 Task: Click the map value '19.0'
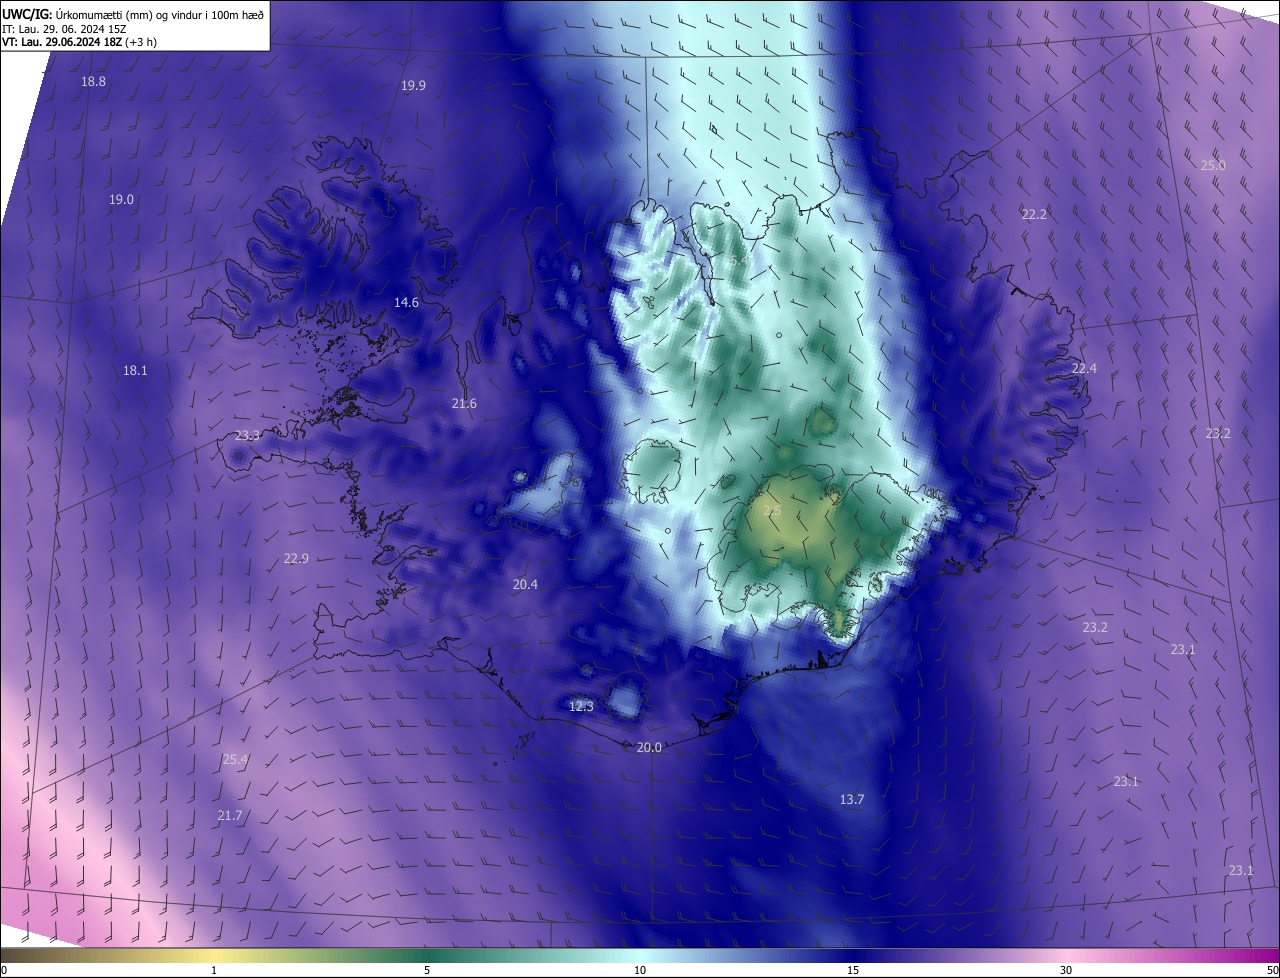121,200
